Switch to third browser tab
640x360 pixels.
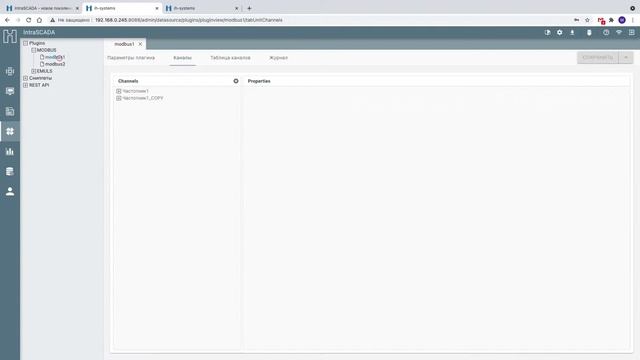pos(202,8)
